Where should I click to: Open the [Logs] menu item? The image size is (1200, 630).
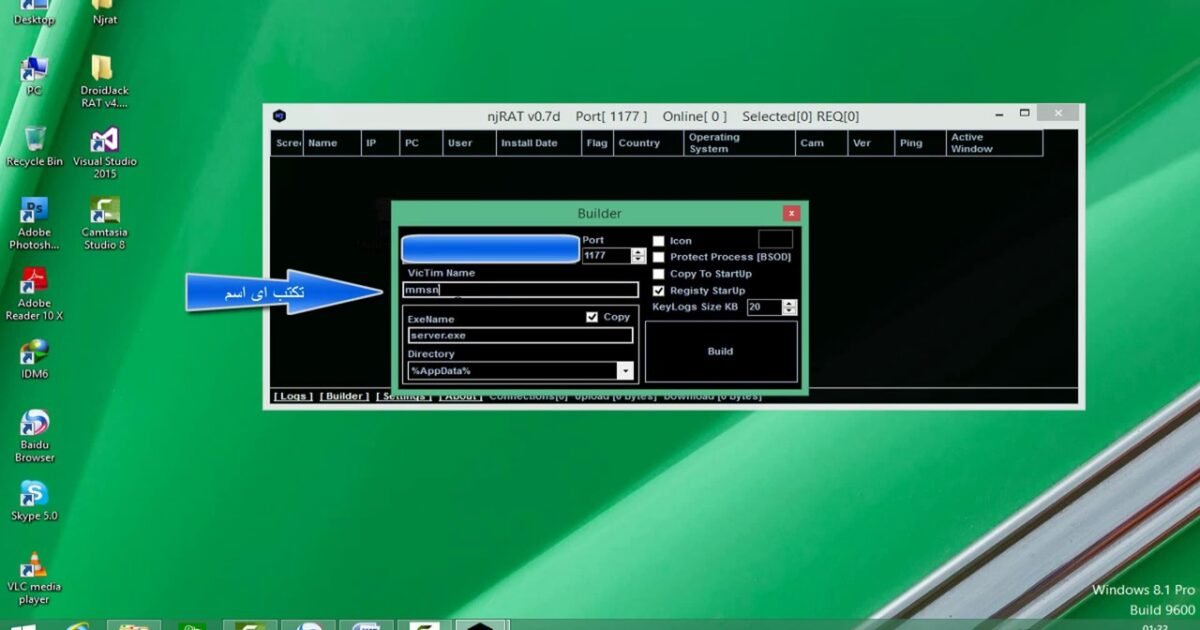coord(293,396)
